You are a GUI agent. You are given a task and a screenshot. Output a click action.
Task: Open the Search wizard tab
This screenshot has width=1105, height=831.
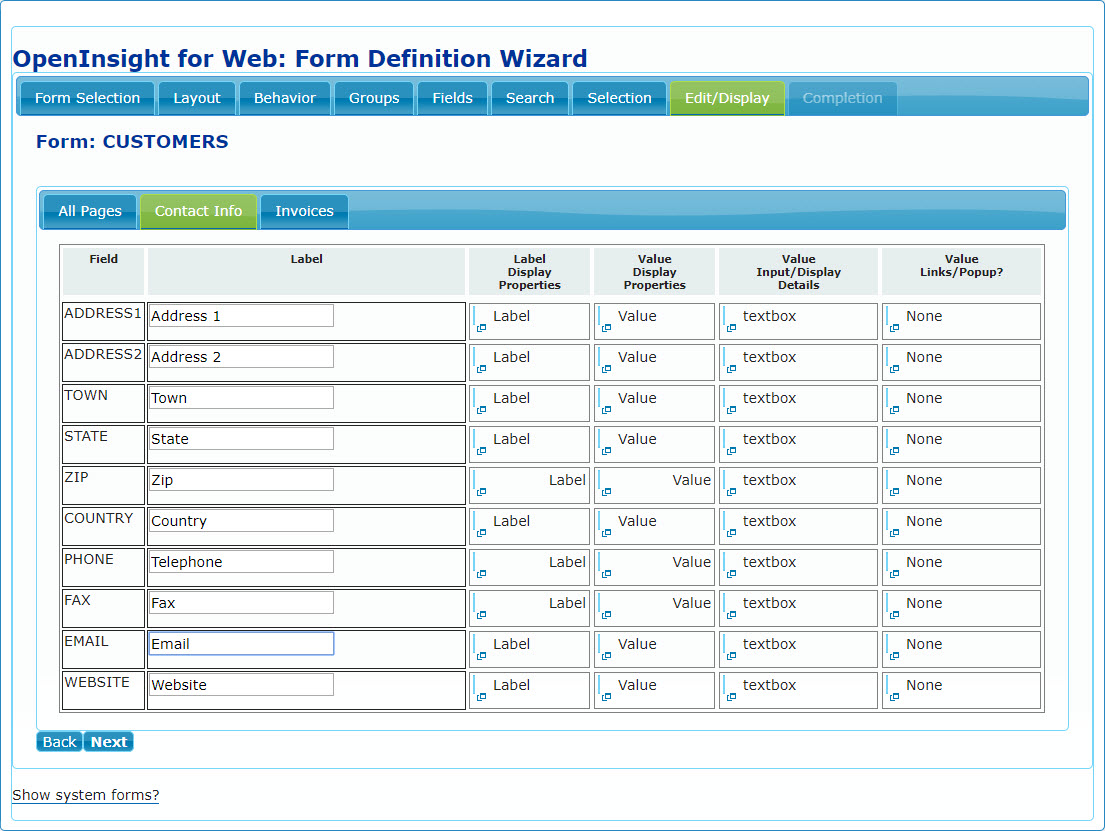(530, 98)
